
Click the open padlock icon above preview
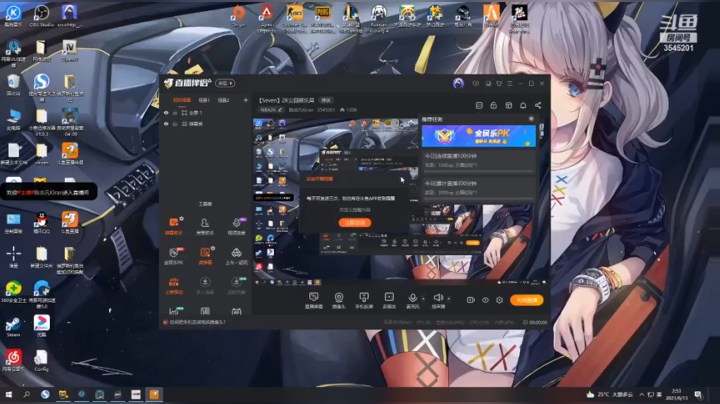tap(494, 105)
